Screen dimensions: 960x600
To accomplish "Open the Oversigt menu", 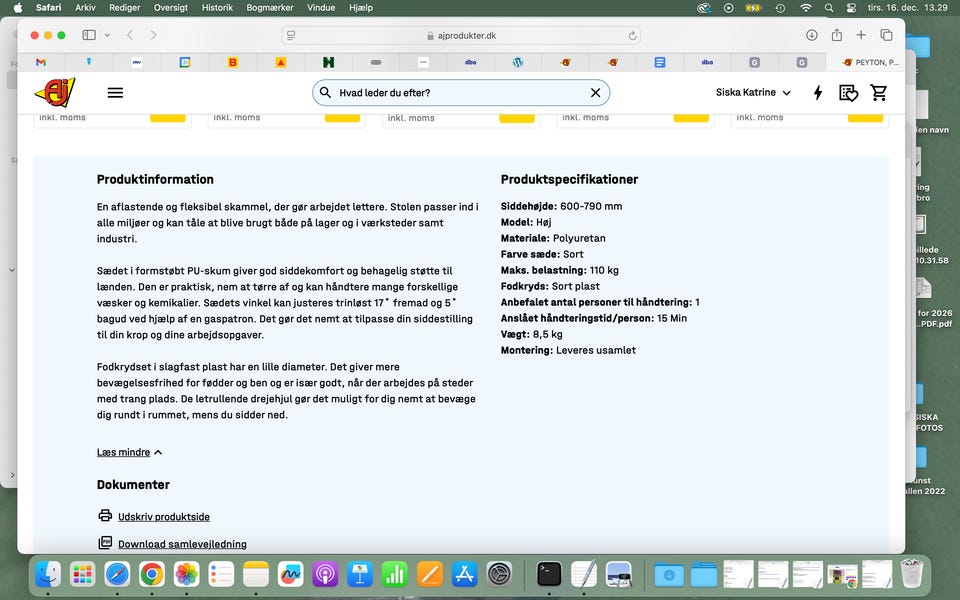I will [171, 7].
